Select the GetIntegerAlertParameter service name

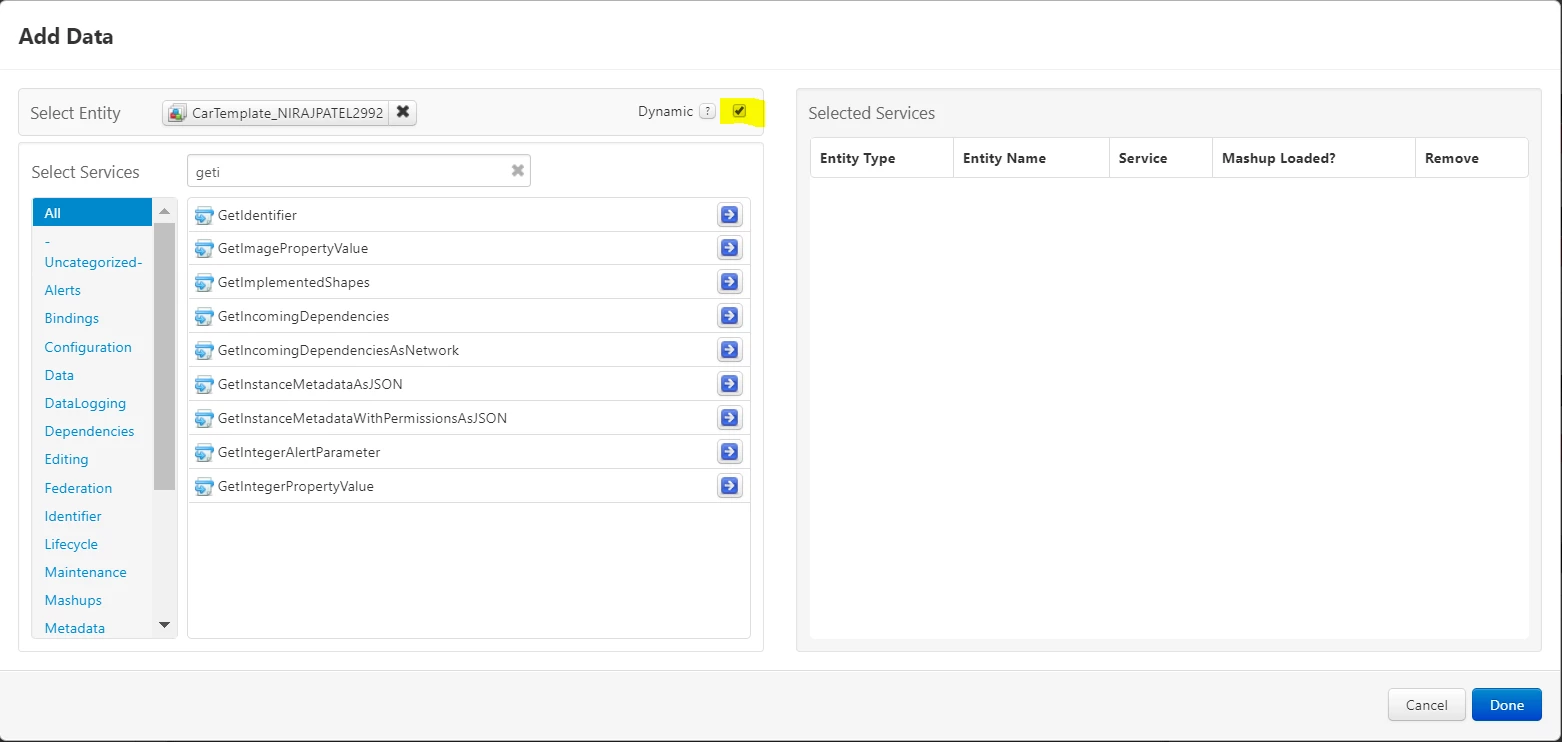point(299,452)
